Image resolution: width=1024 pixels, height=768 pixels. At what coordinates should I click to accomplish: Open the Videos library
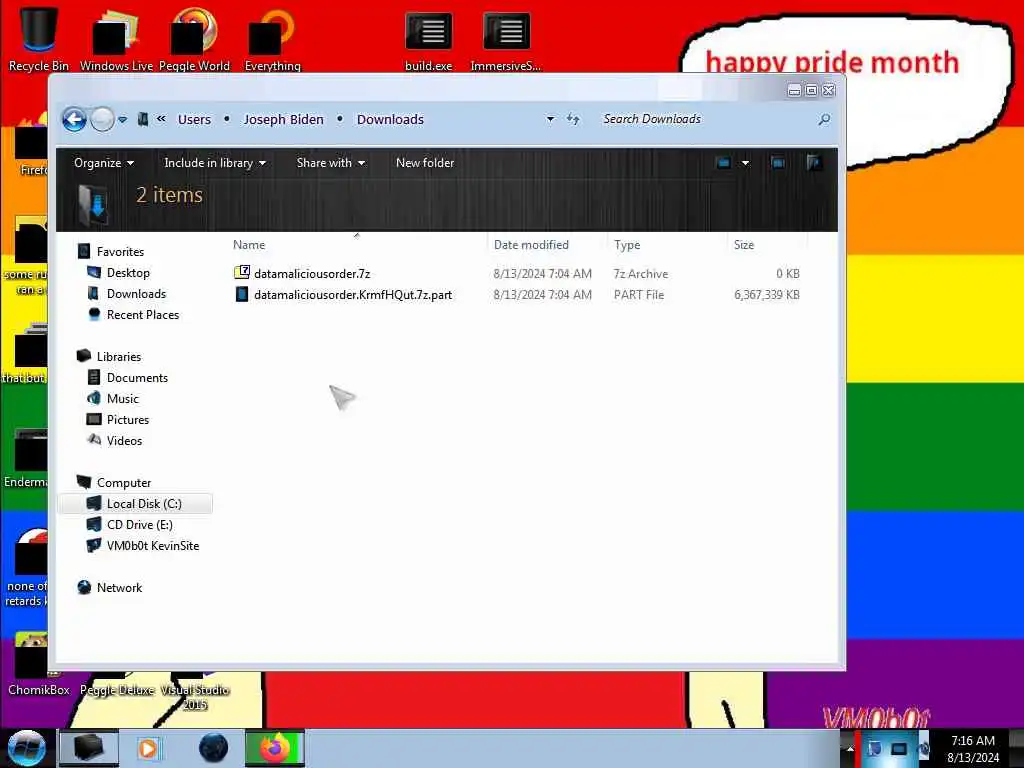pos(124,441)
